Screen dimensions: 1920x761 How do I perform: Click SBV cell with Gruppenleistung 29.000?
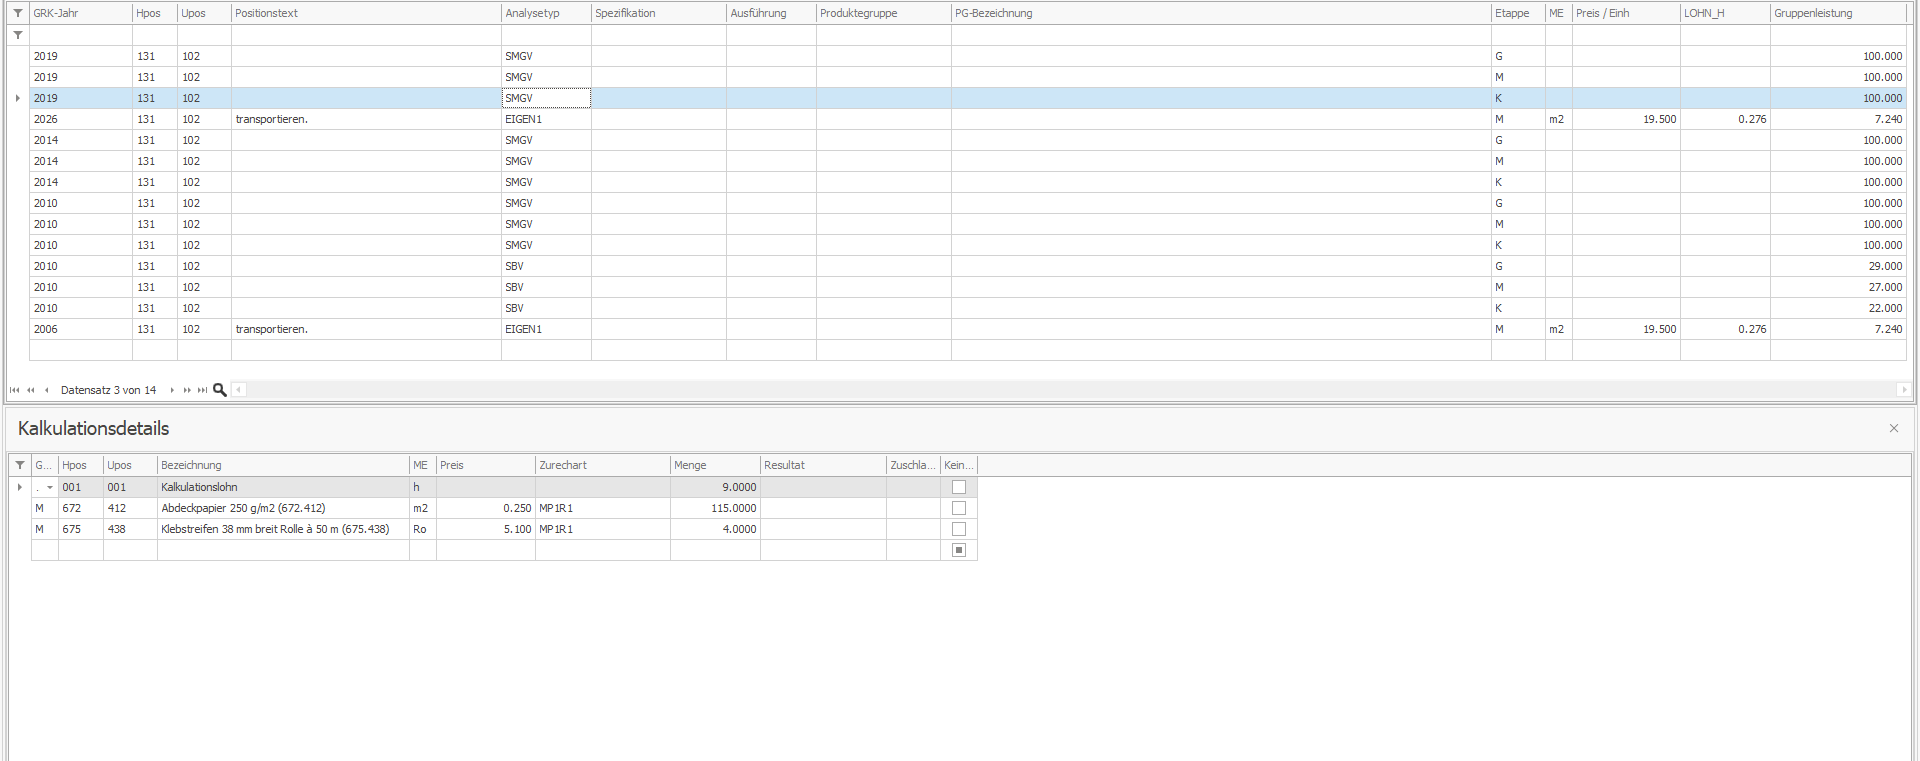click(x=546, y=266)
